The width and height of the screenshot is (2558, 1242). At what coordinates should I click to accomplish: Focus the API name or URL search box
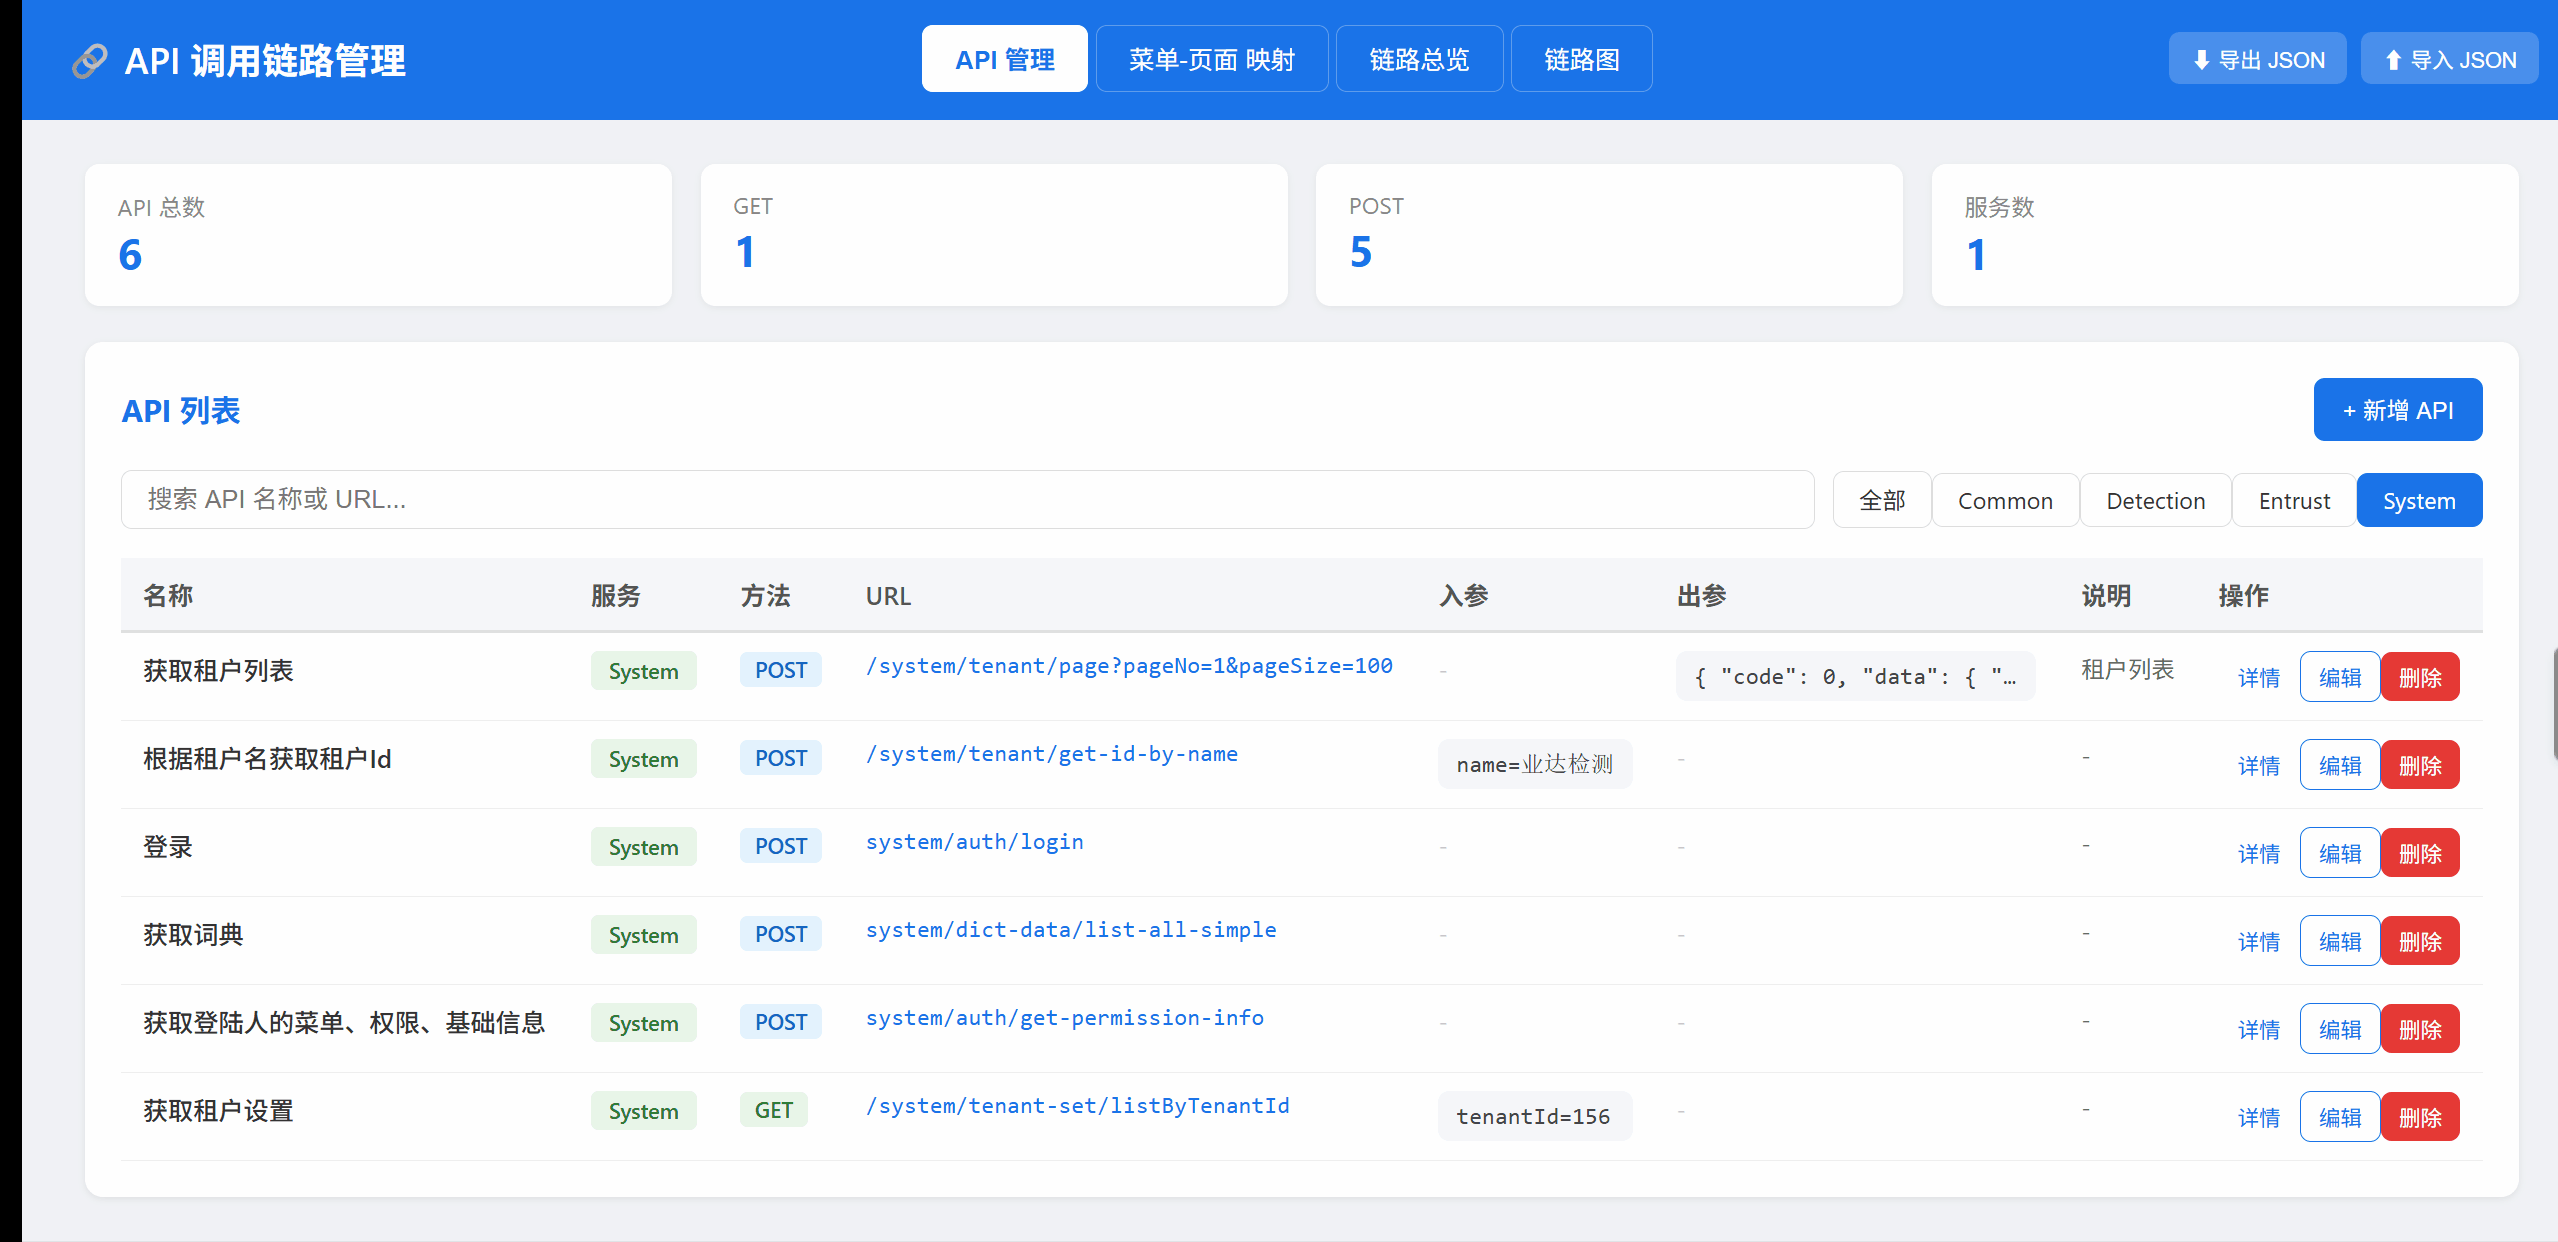[967, 499]
